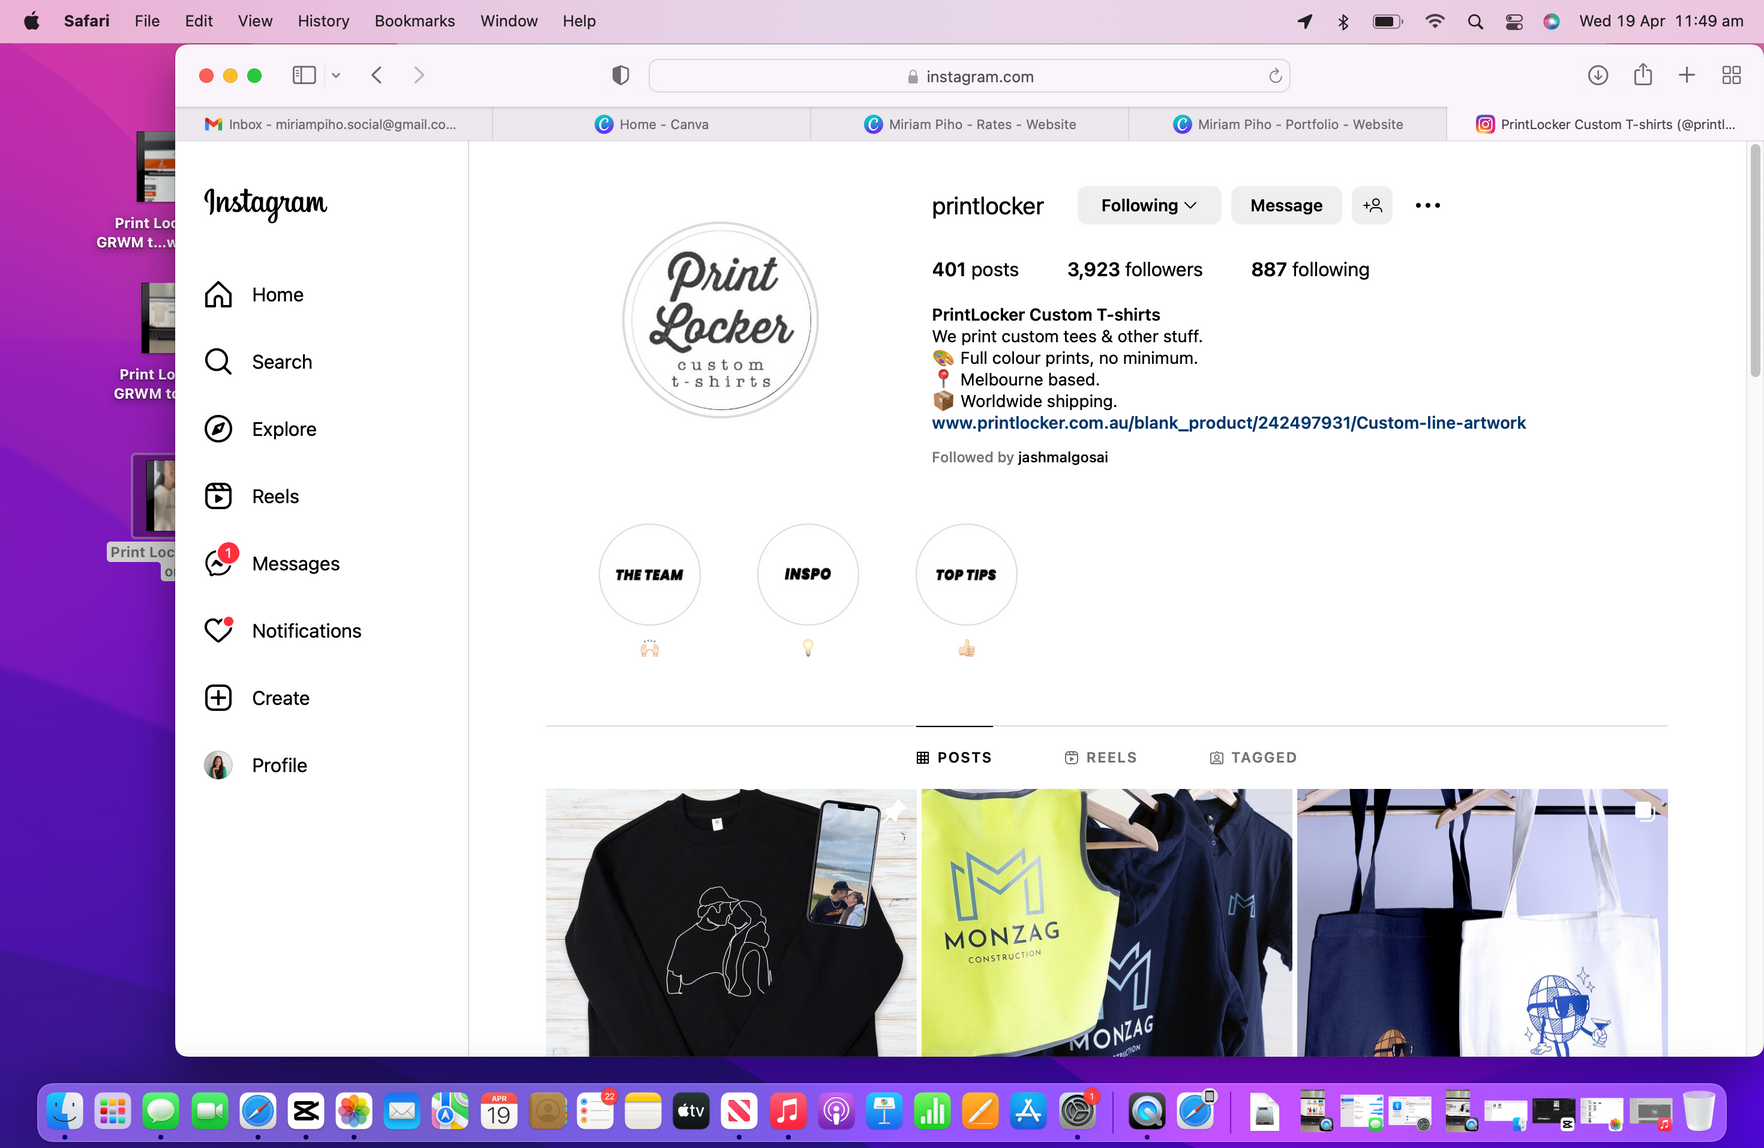Open Finder from the Dock
Screen dimensions: 1764x1148
[x=65, y=1111]
